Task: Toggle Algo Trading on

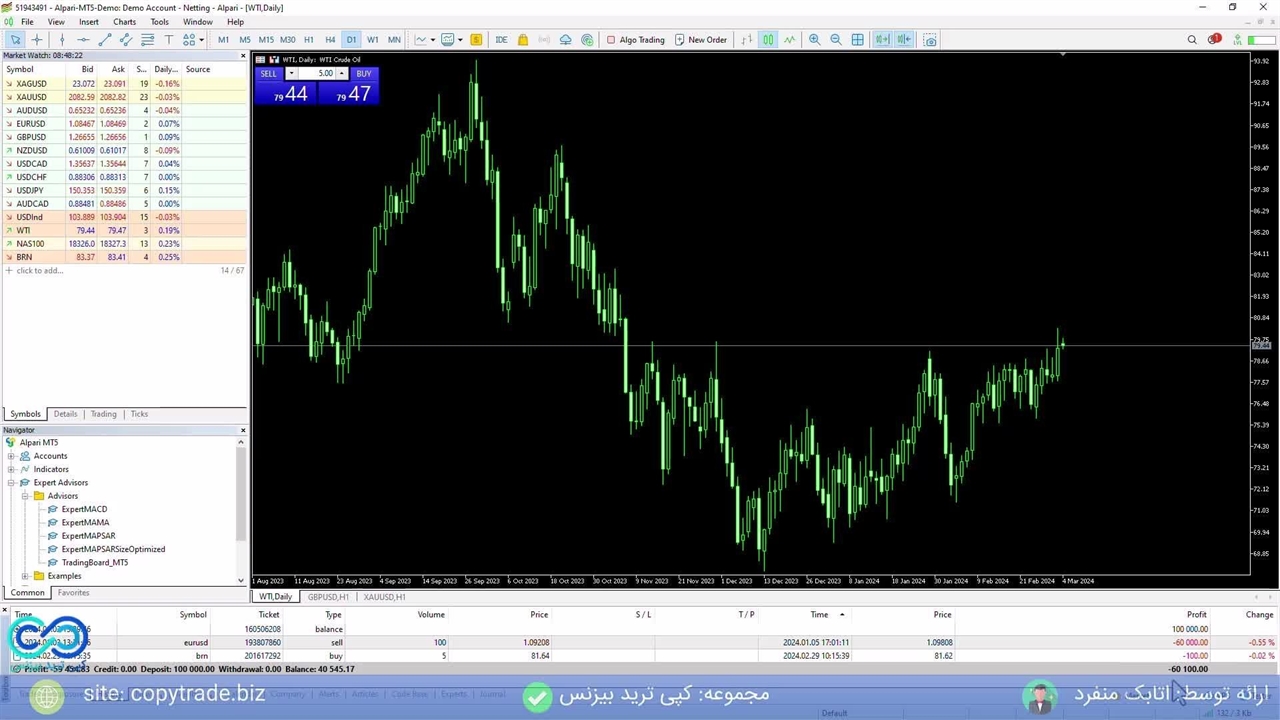Action: pos(634,40)
